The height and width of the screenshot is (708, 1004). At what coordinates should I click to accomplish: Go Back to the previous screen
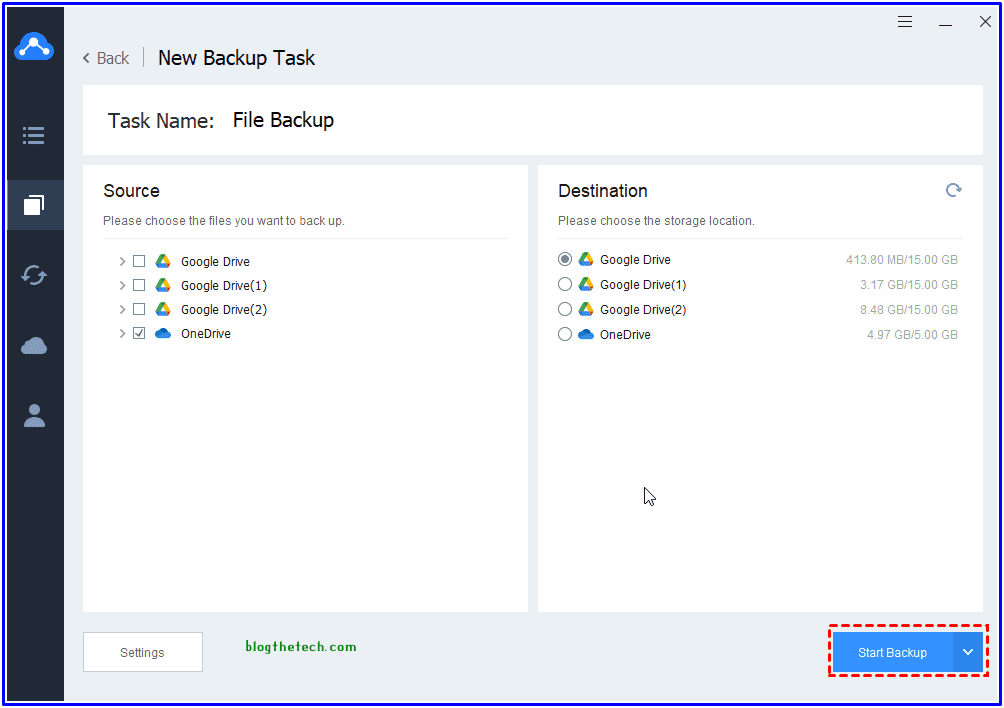106,58
